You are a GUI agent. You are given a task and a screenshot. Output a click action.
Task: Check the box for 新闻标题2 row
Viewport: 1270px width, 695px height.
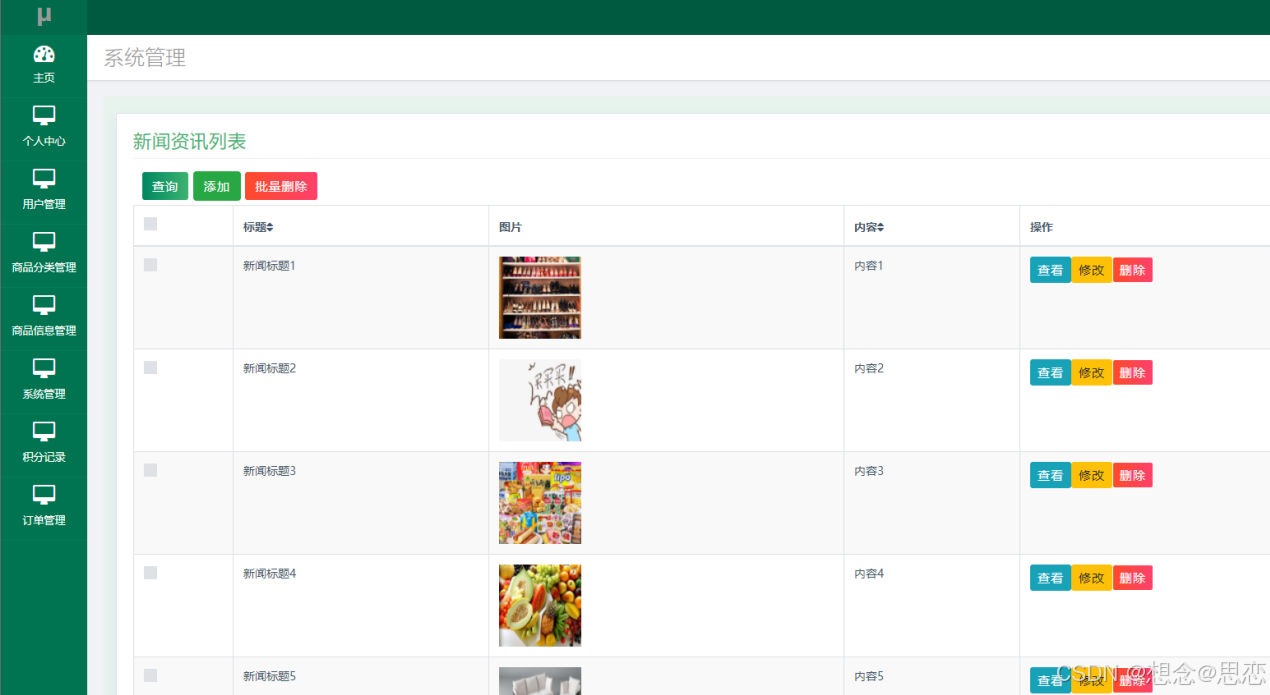pyautogui.click(x=151, y=368)
